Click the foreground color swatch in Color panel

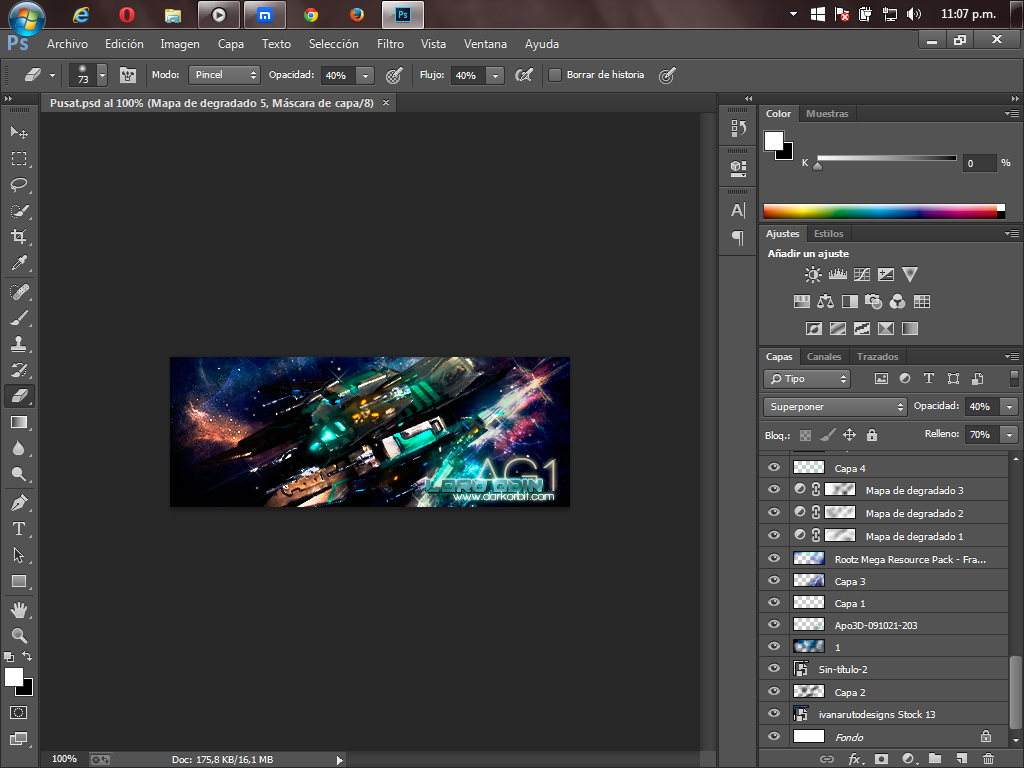[773, 140]
